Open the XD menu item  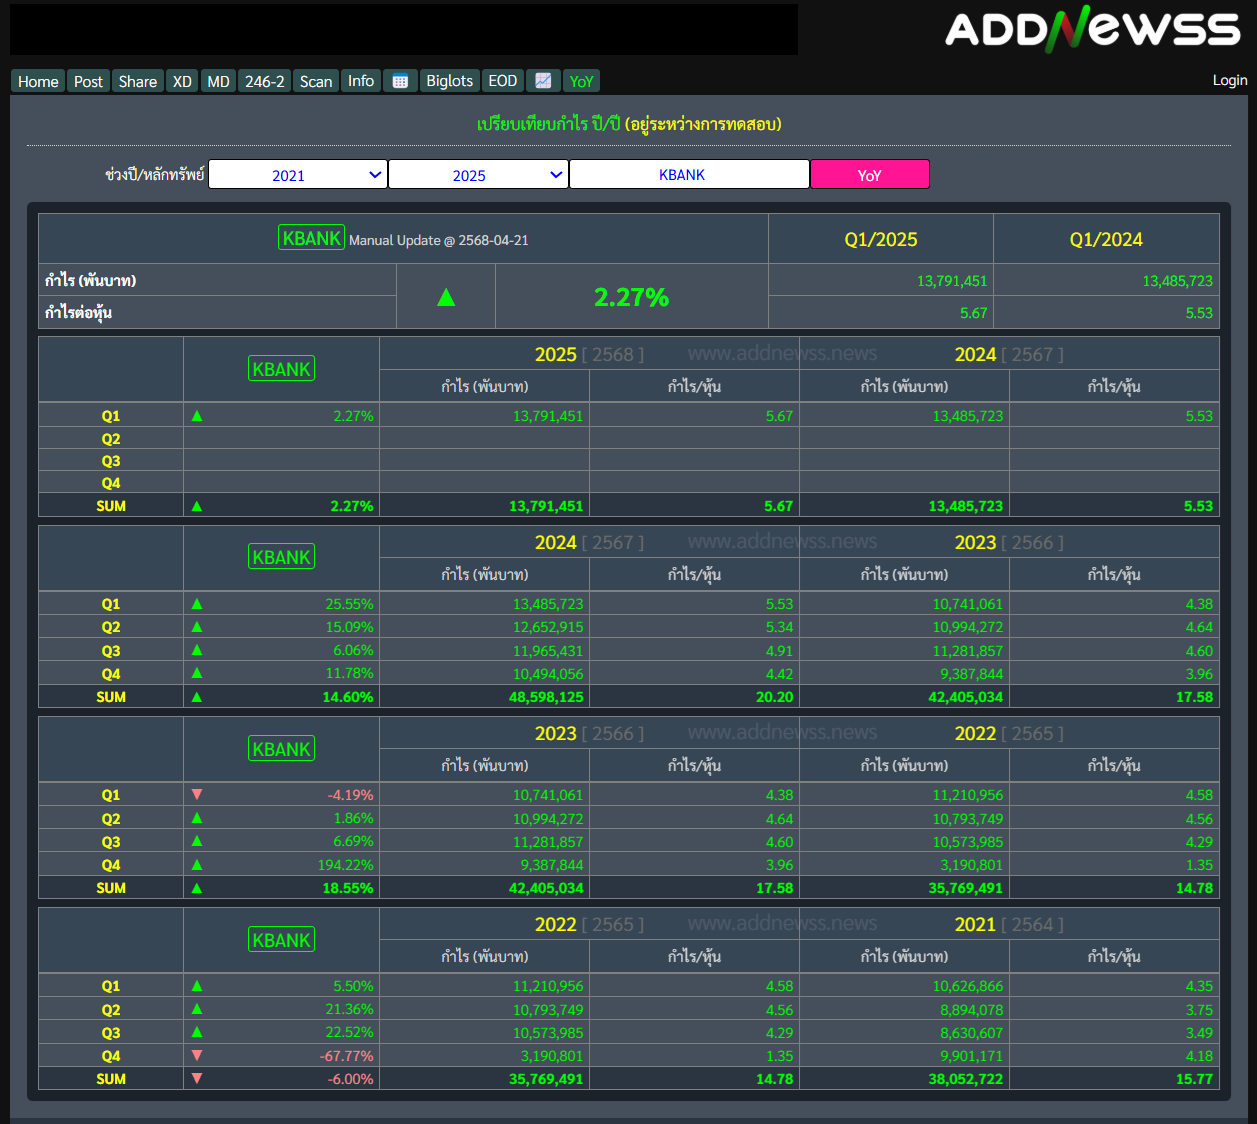(182, 81)
